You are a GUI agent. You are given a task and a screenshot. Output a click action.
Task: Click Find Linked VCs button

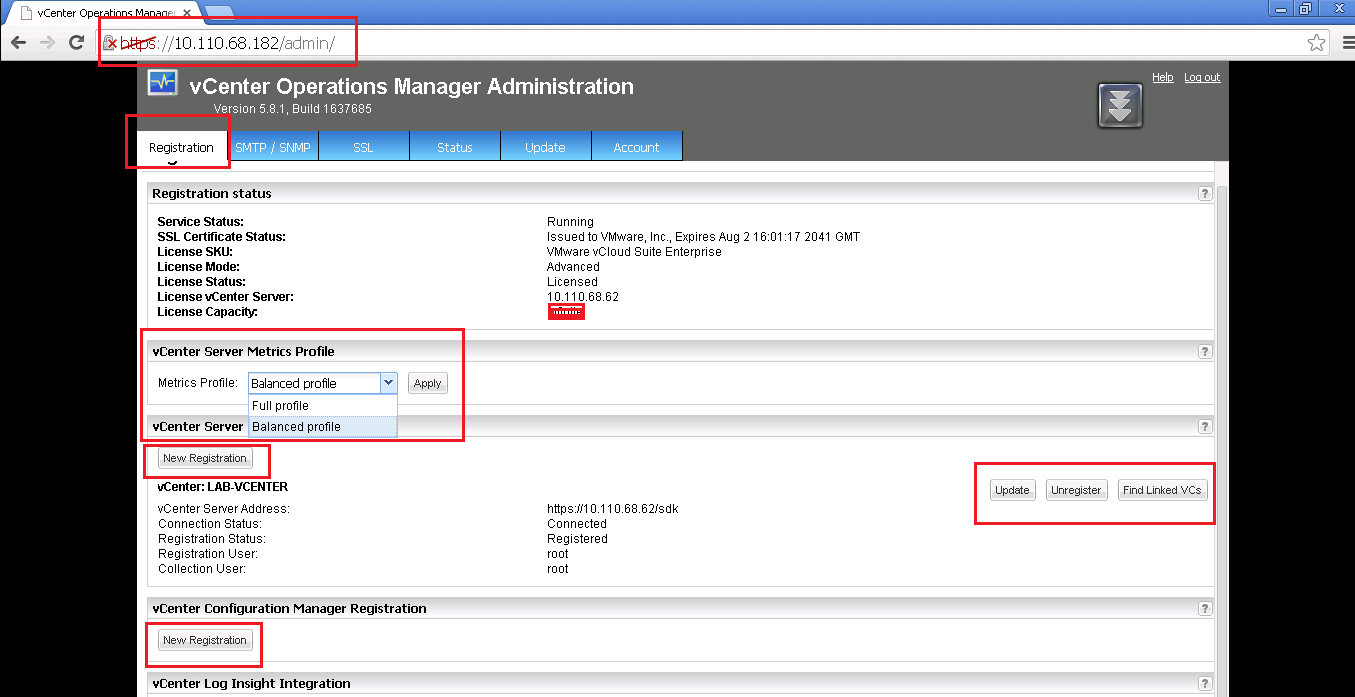point(1162,490)
